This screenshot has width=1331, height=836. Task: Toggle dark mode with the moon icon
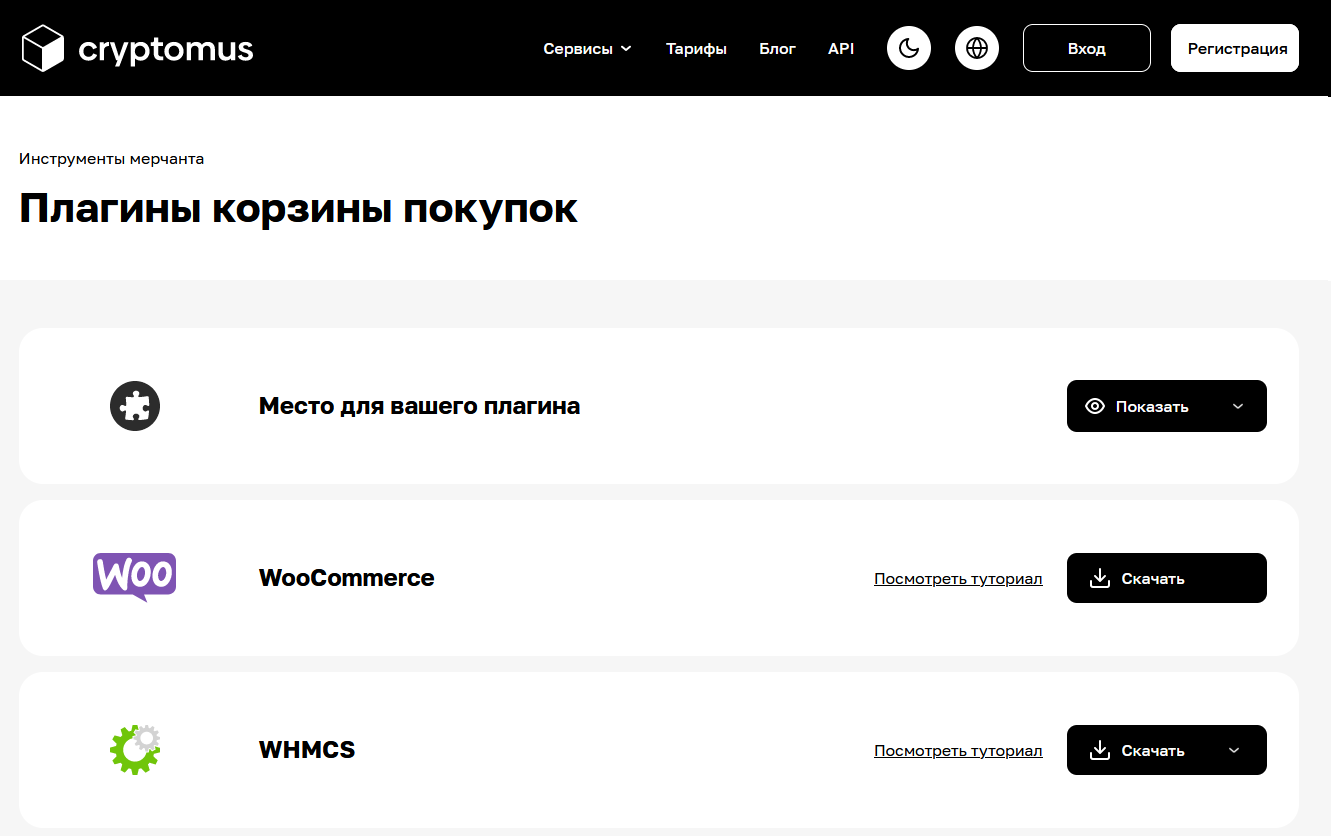click(x=909, y=48)
